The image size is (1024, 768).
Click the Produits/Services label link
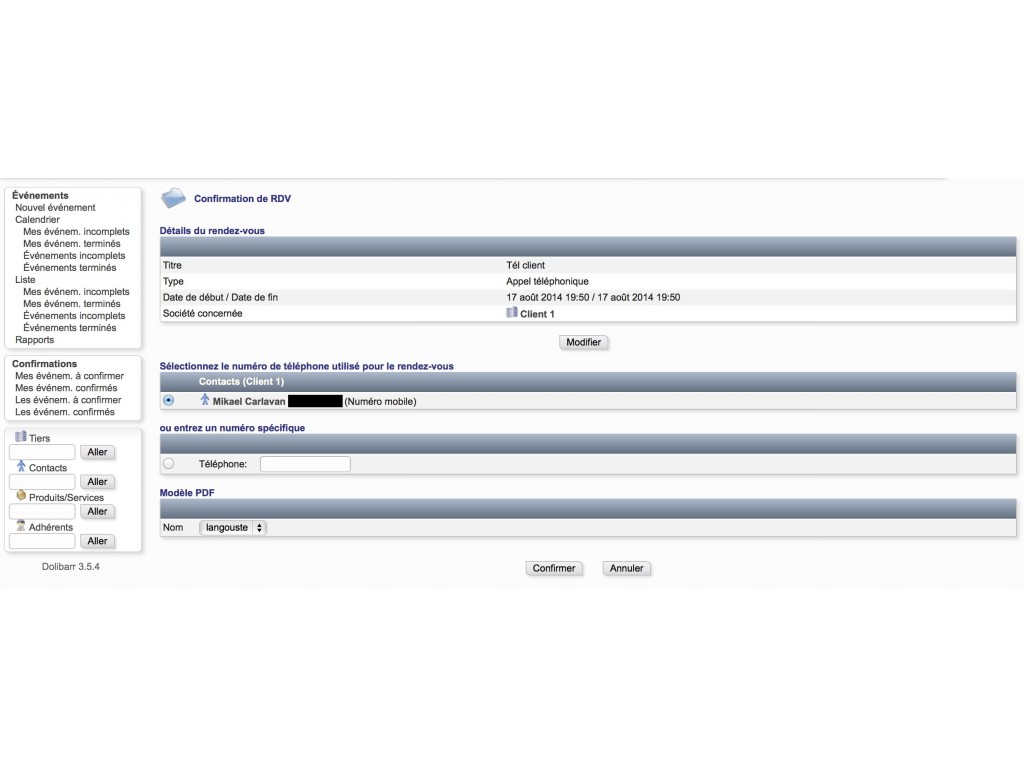point(66,498)
